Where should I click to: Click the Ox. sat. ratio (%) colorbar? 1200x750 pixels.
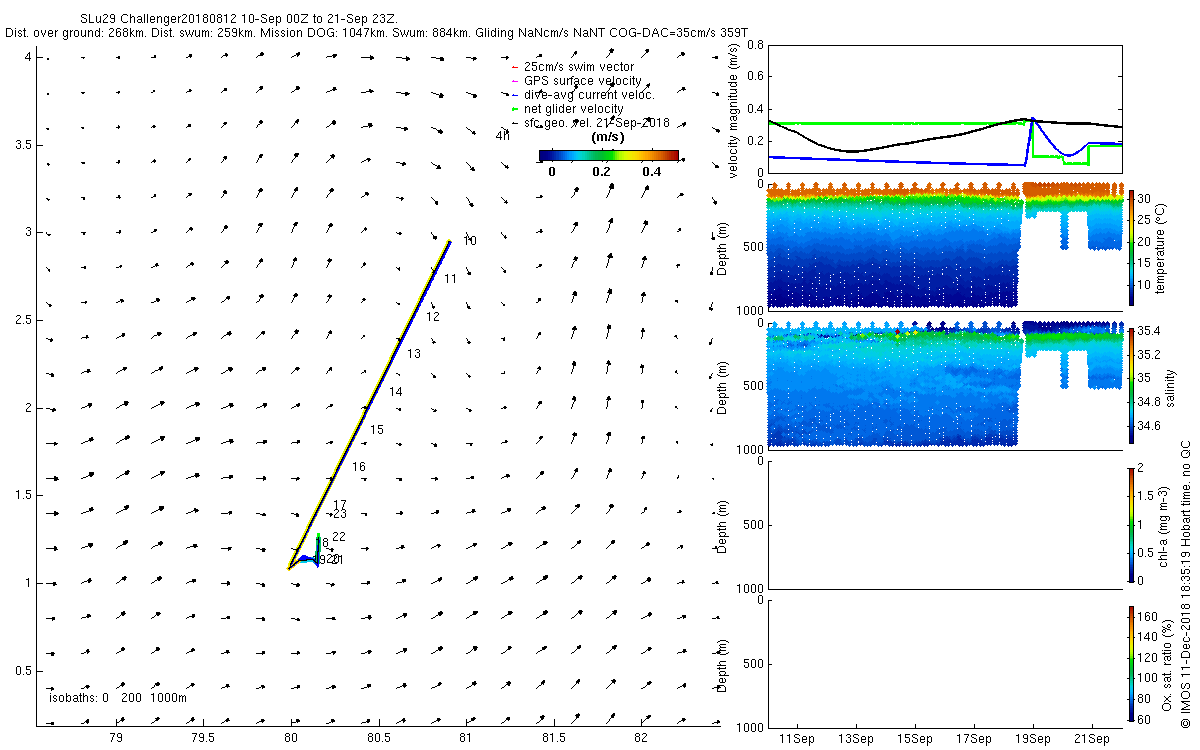pos(1131,663)
